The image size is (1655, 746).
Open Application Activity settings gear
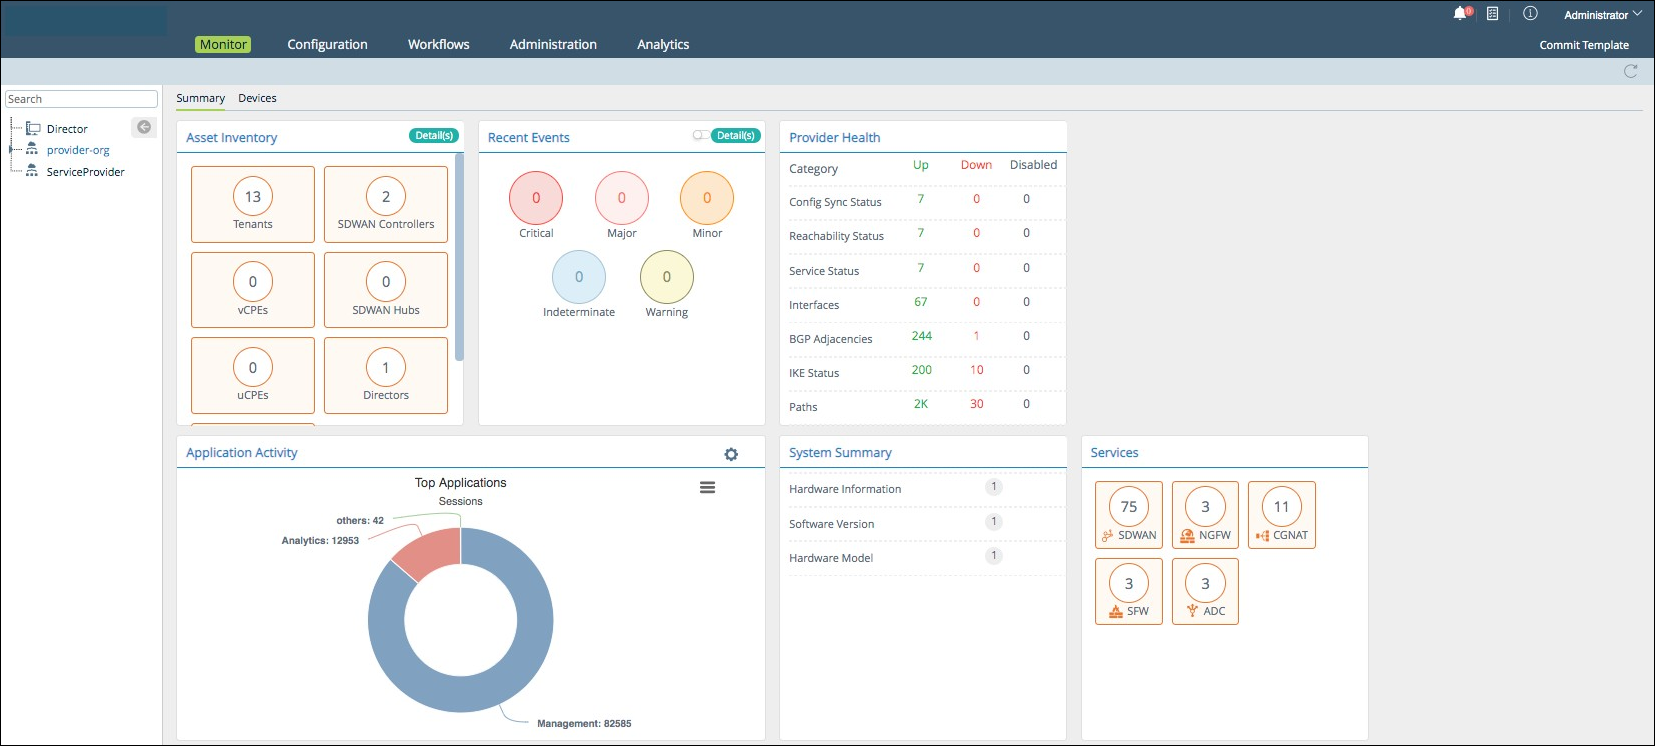[731, 454]
